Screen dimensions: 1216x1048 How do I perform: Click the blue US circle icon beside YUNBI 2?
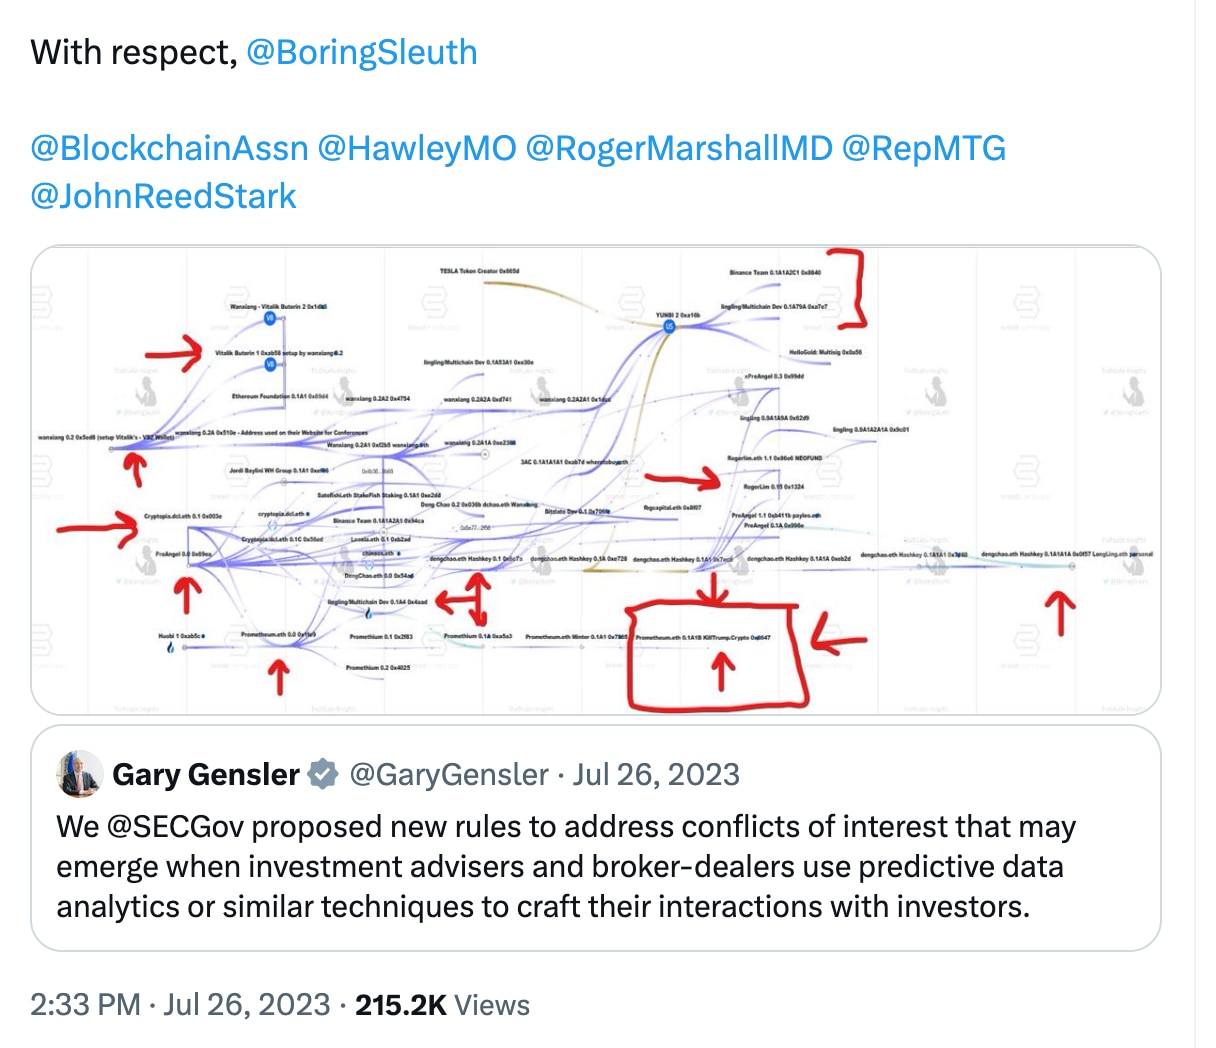pos(669,326)
